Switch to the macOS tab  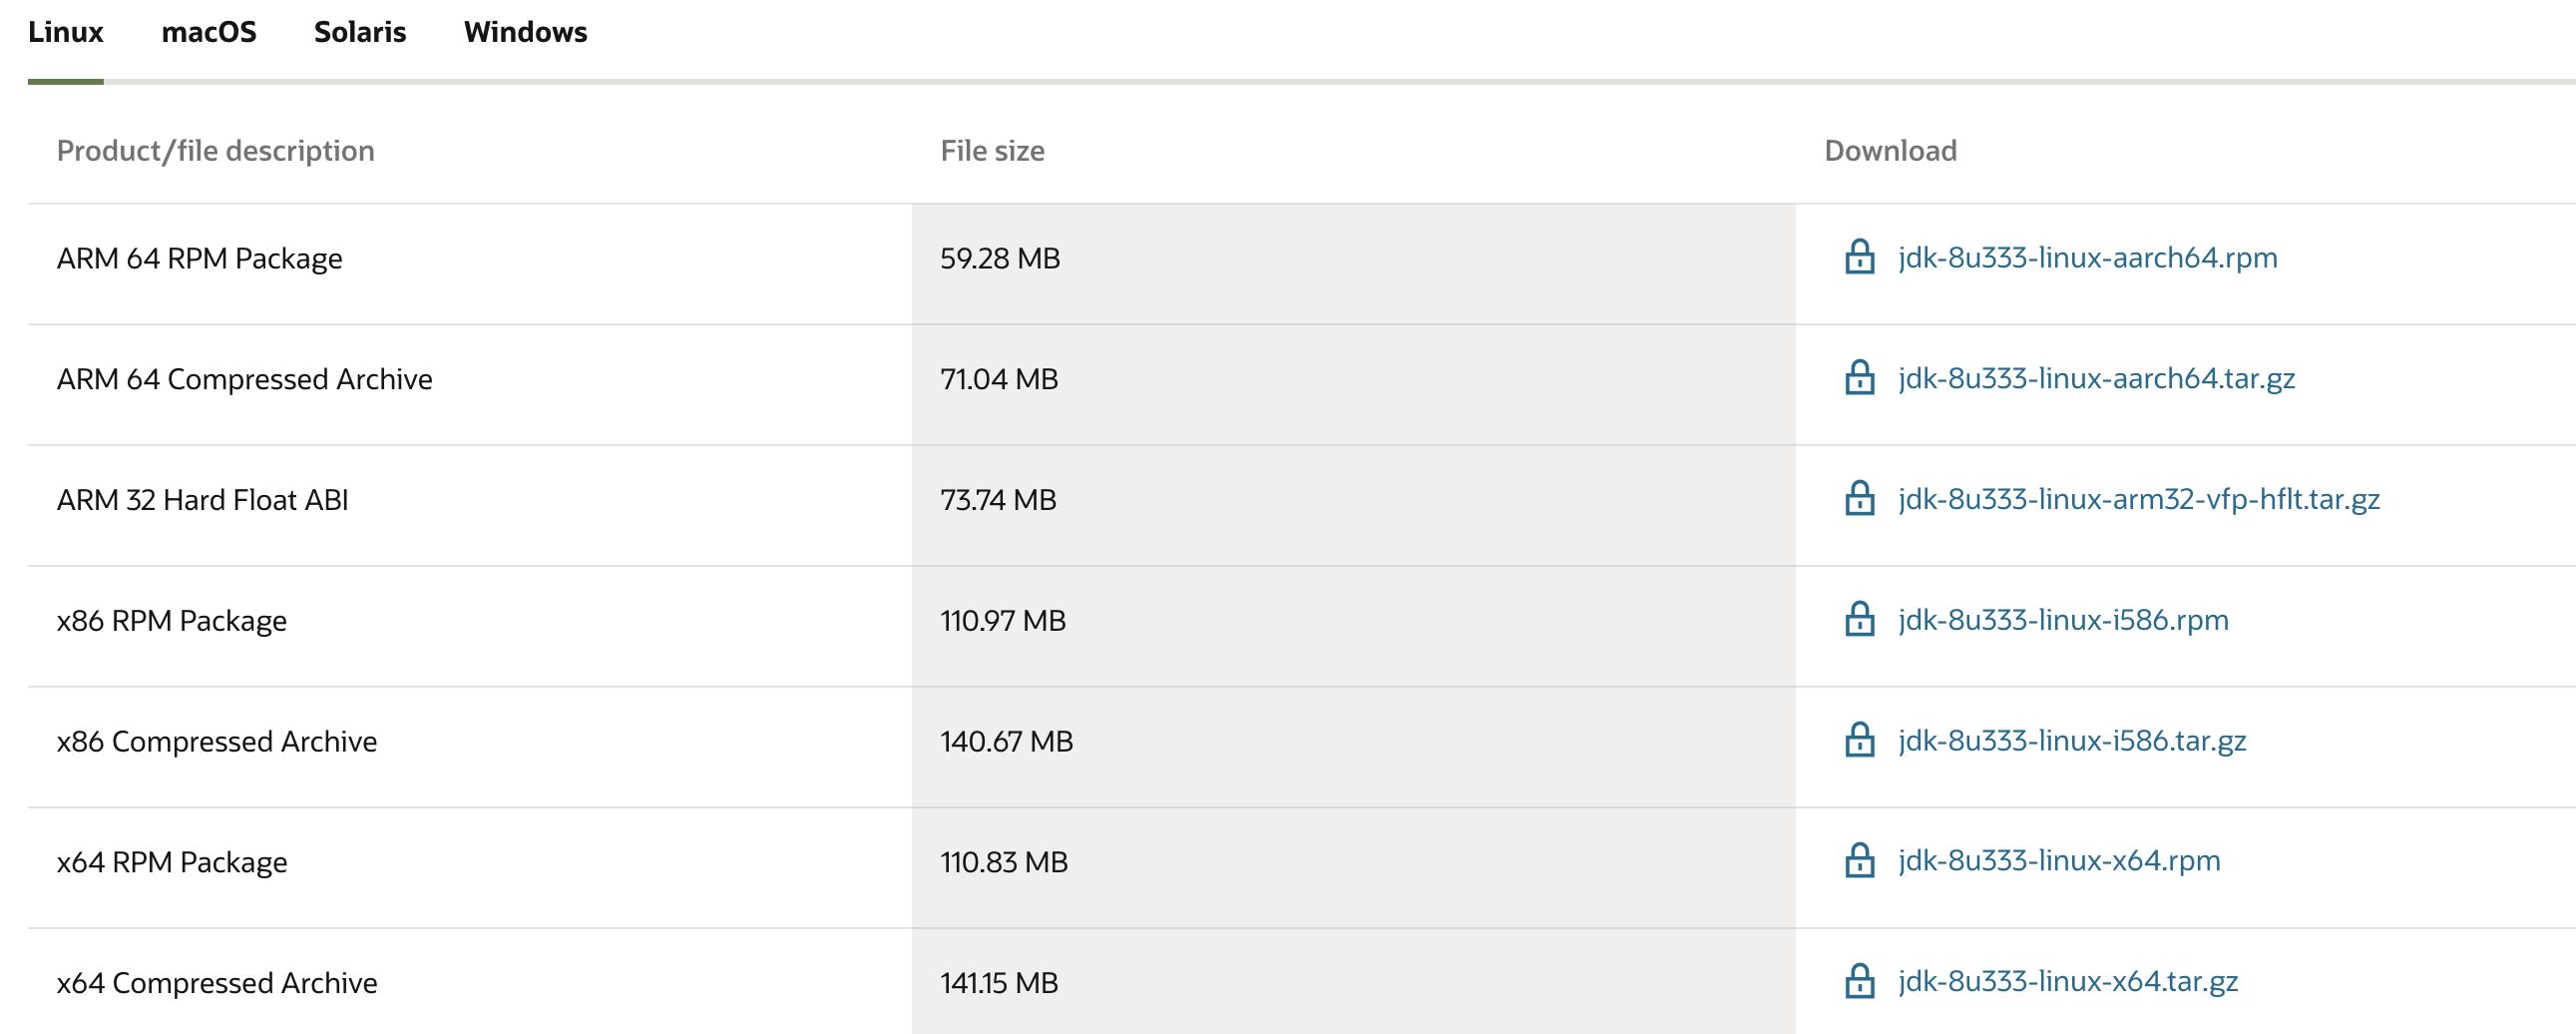tap(209, 32)
